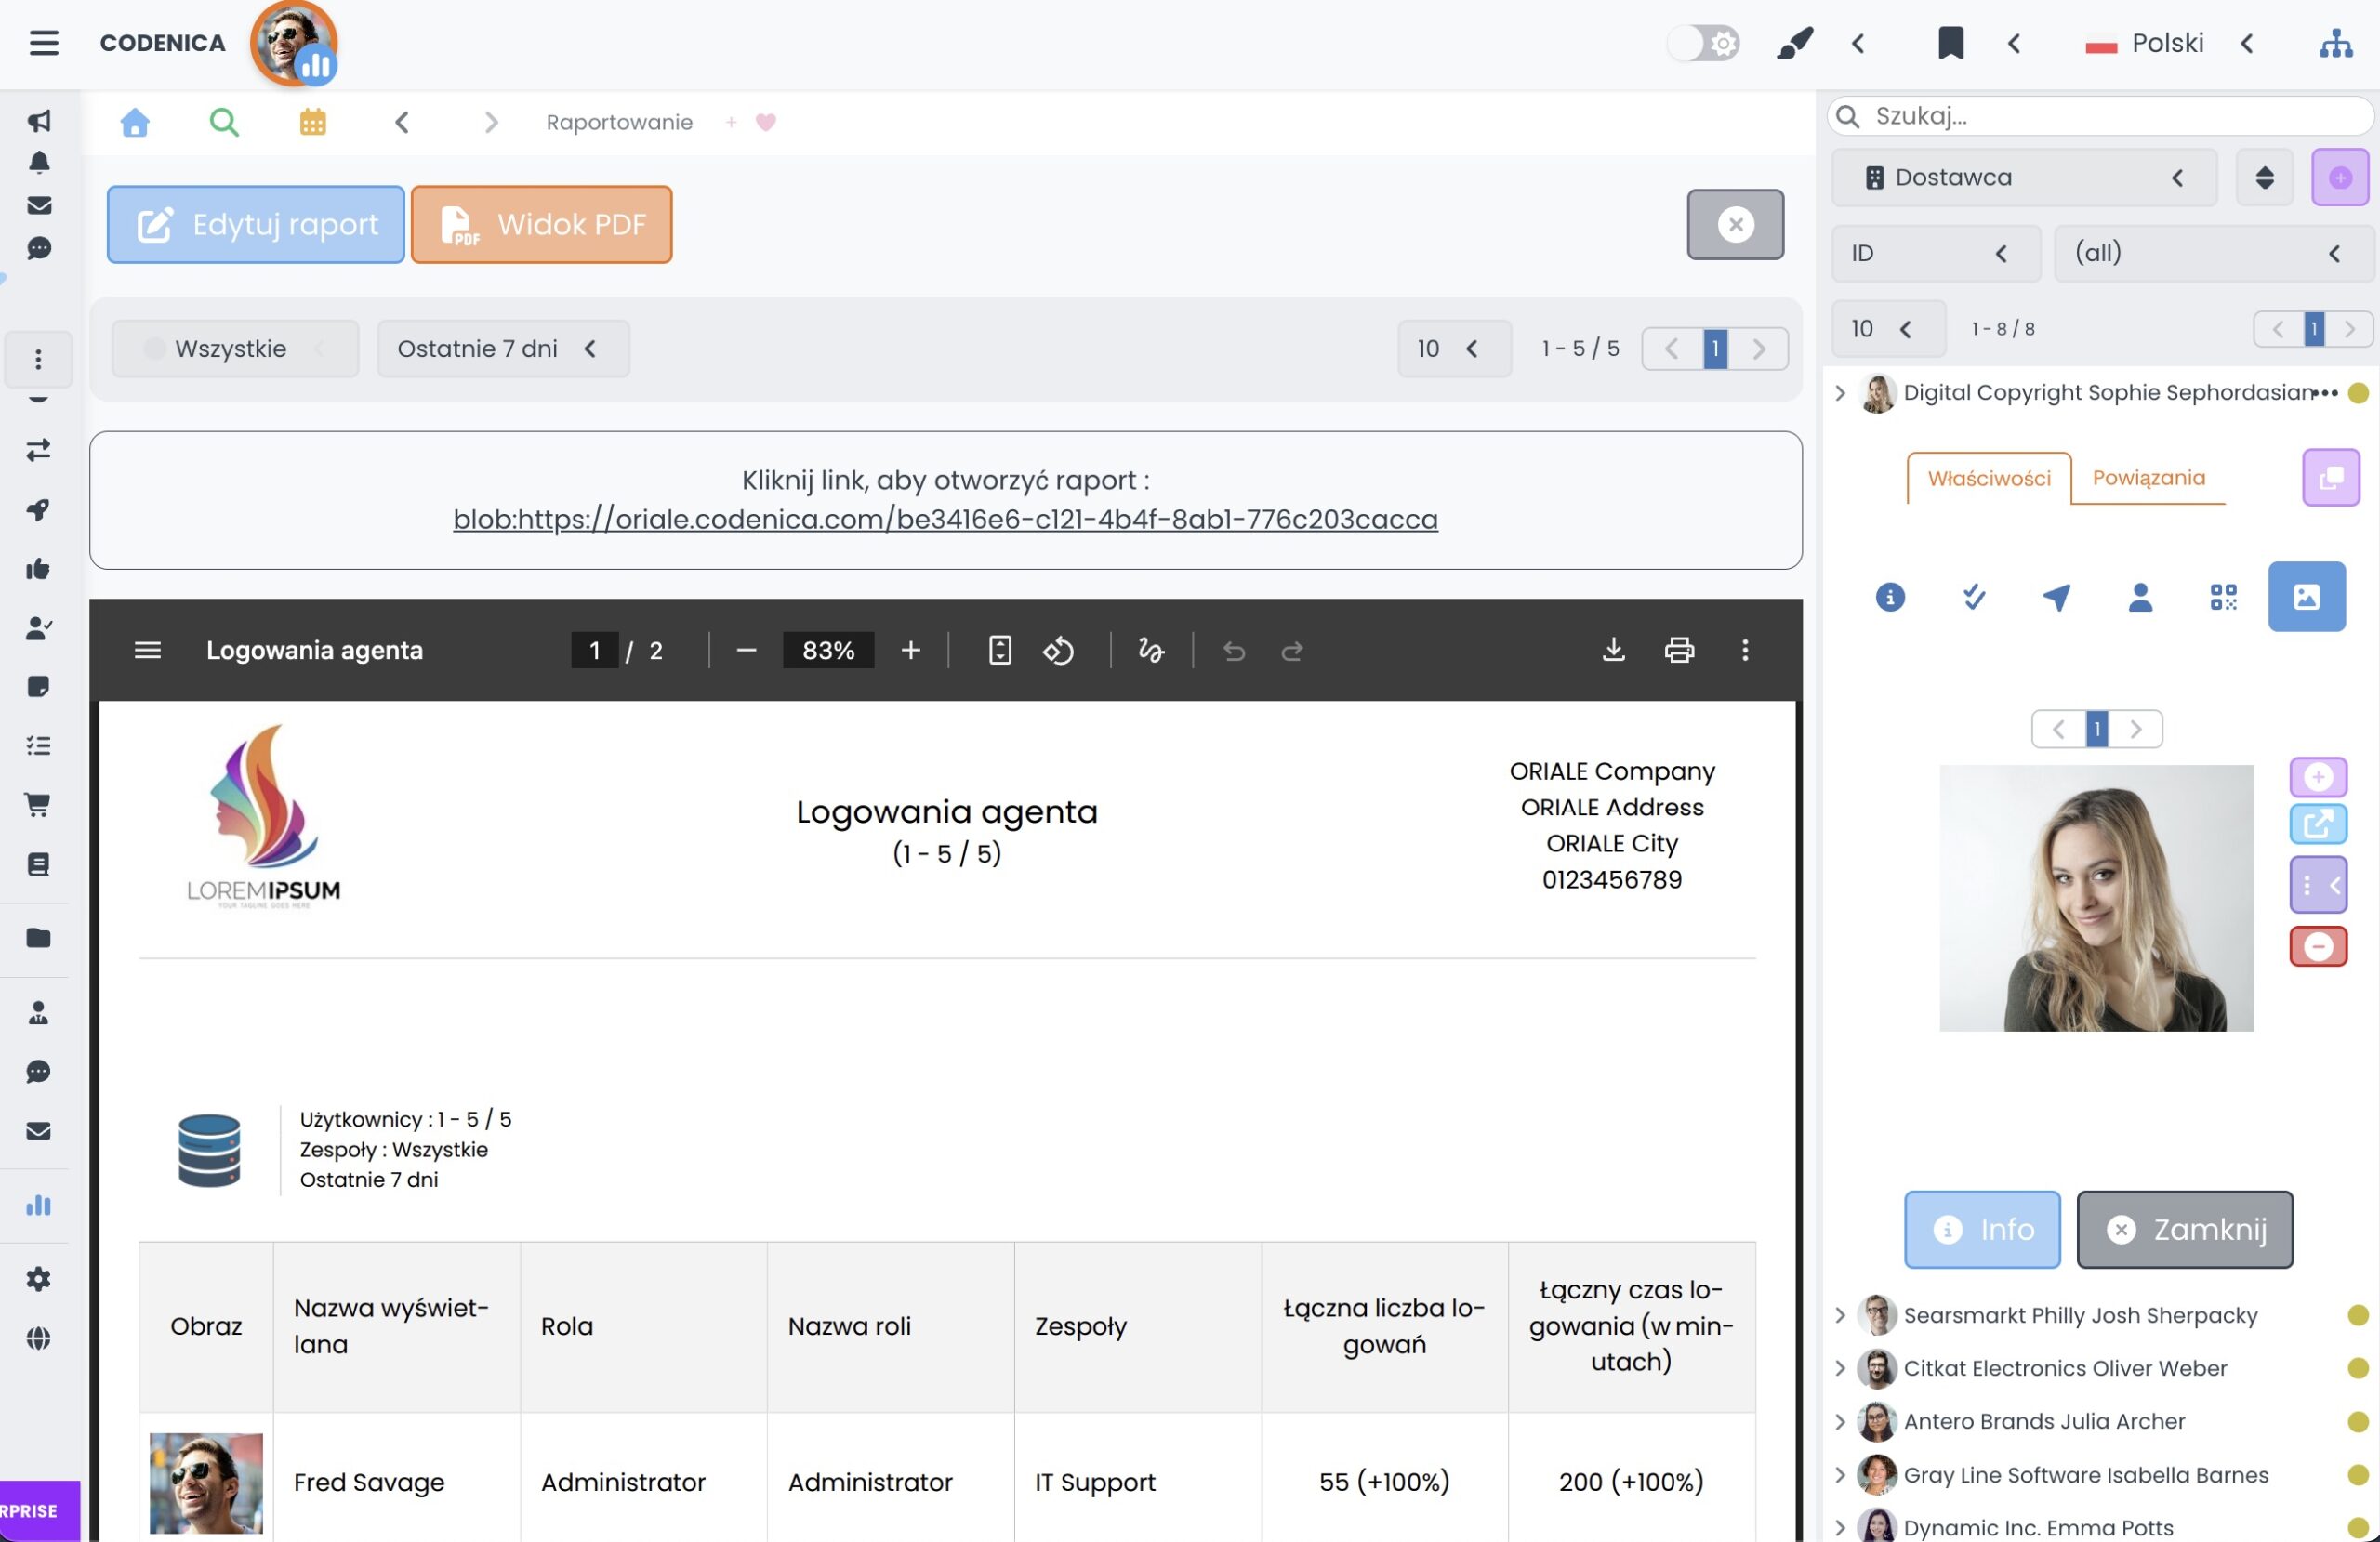The height and width of the screenshot is (1542, 2380).
Task: Print the PDF report
Action: coord(1679,650)
